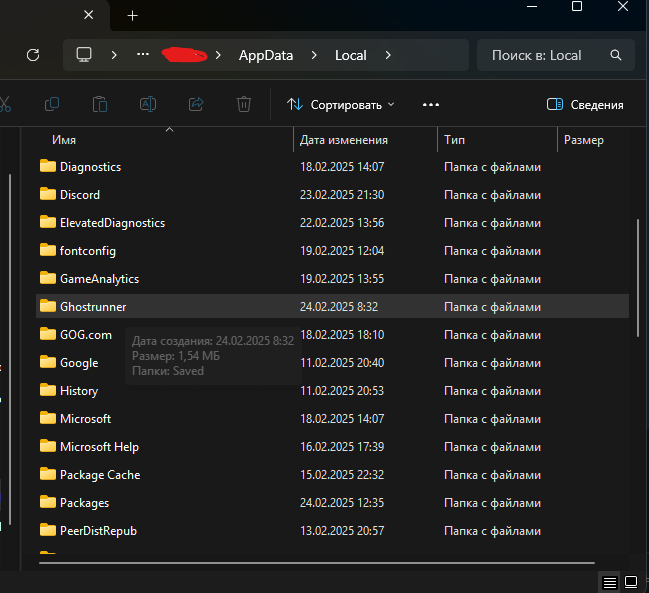Click the folder icon next to Microsoft Help
649x593 pixels.
[x=48, y=446]
